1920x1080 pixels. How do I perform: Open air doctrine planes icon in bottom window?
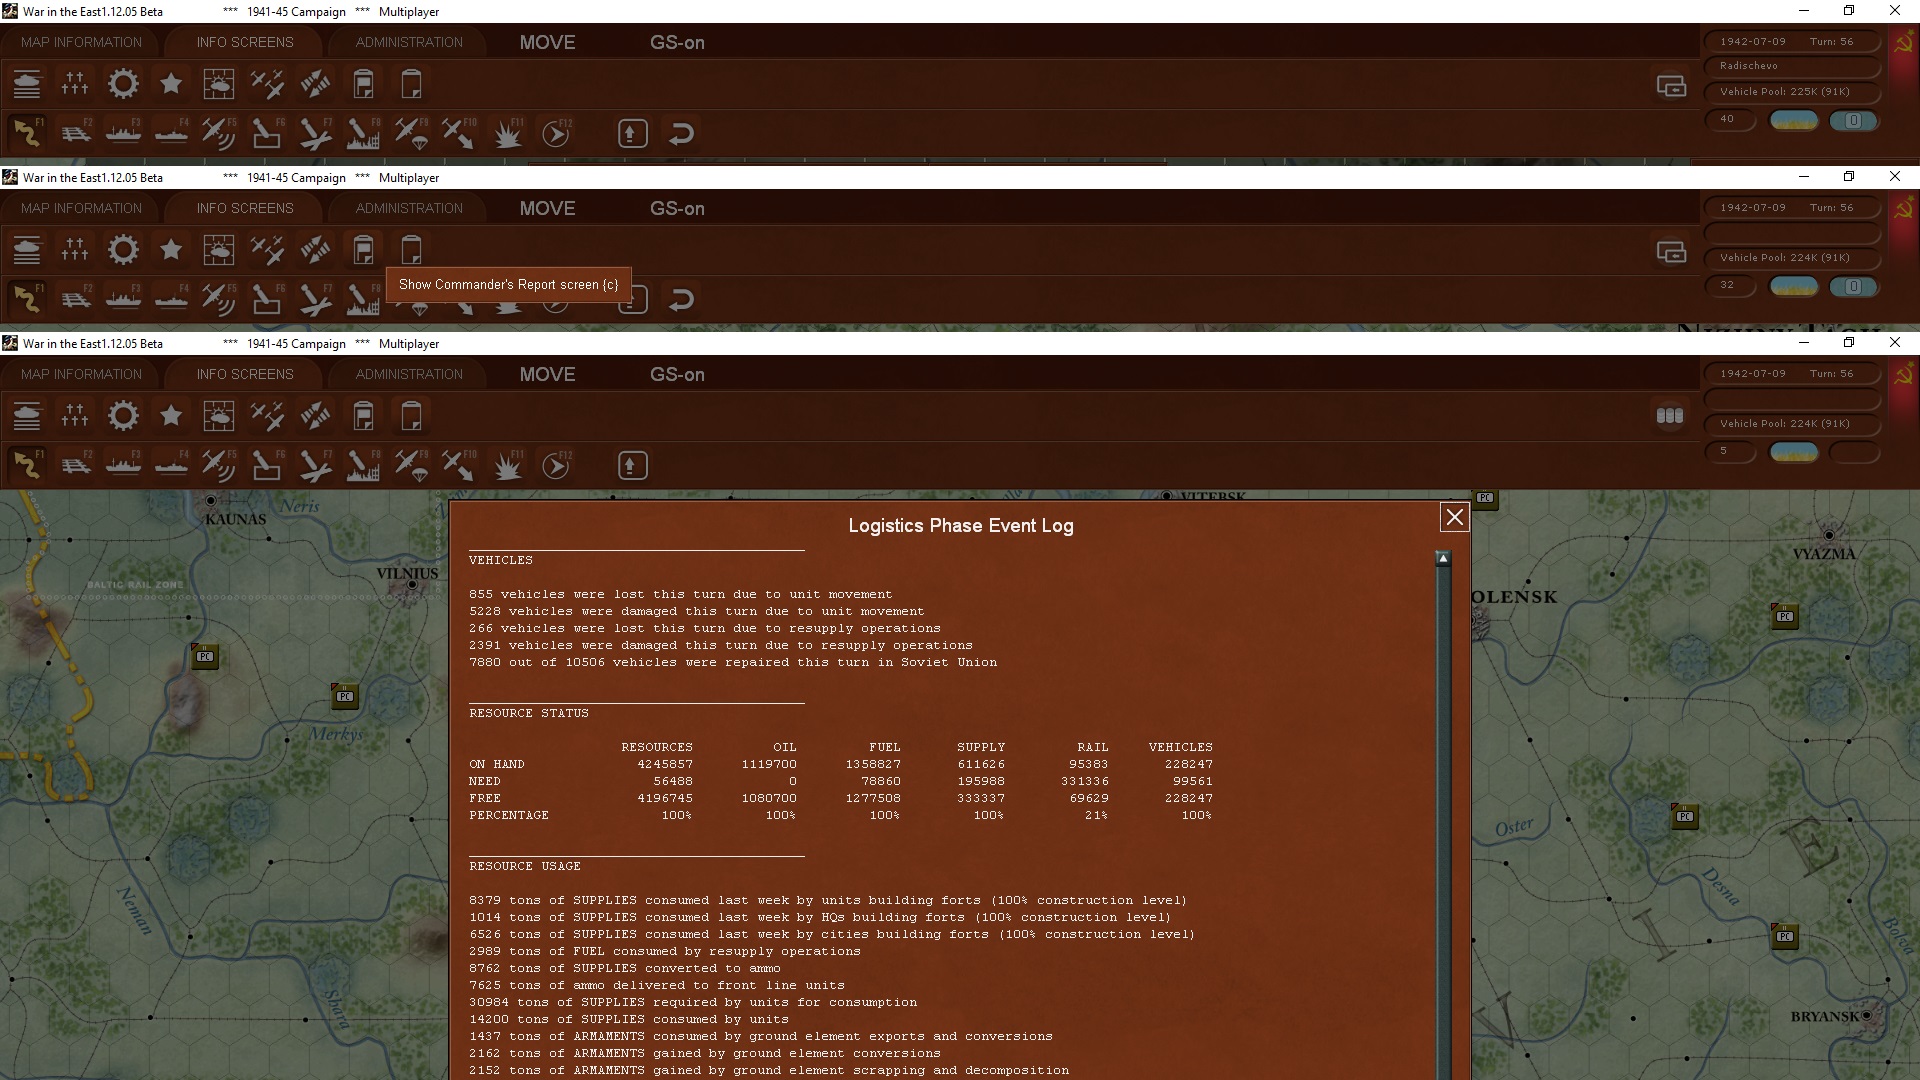point(267,416)
